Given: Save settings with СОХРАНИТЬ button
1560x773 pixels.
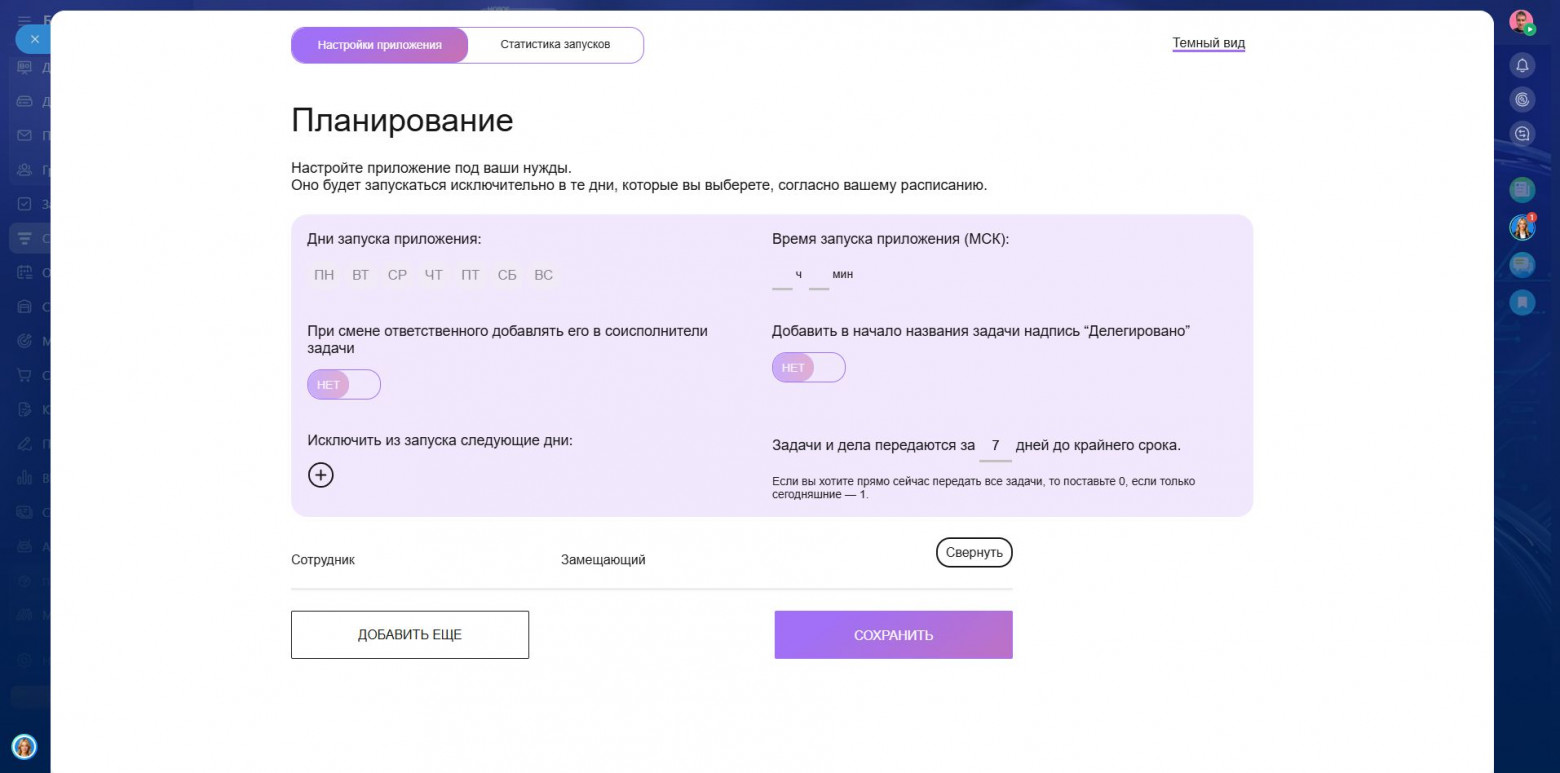Looking at the screenshot, I should (x=893, y=635).
